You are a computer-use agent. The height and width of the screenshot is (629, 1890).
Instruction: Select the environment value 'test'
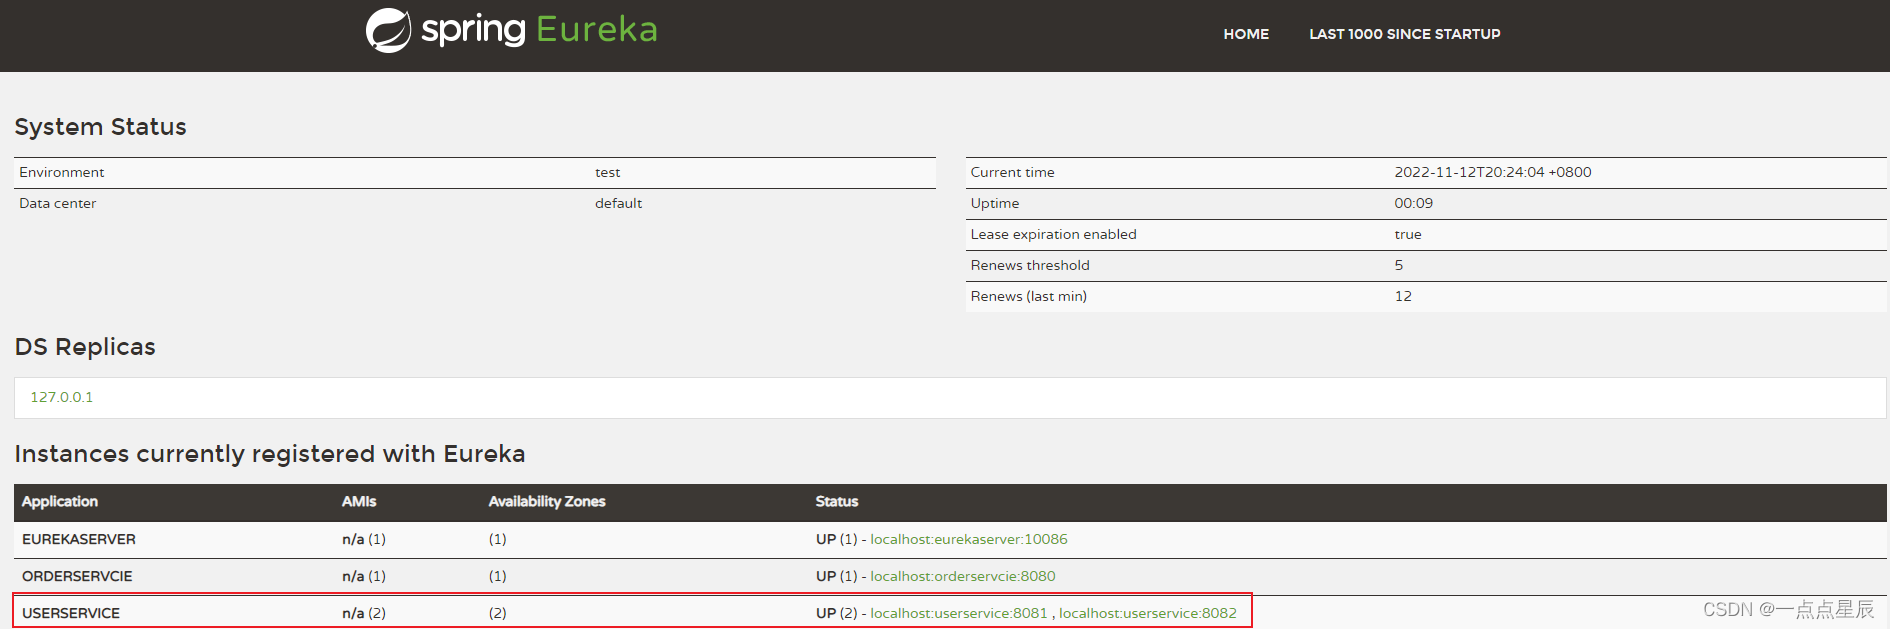pyautogui.click(x=608, y=172)
